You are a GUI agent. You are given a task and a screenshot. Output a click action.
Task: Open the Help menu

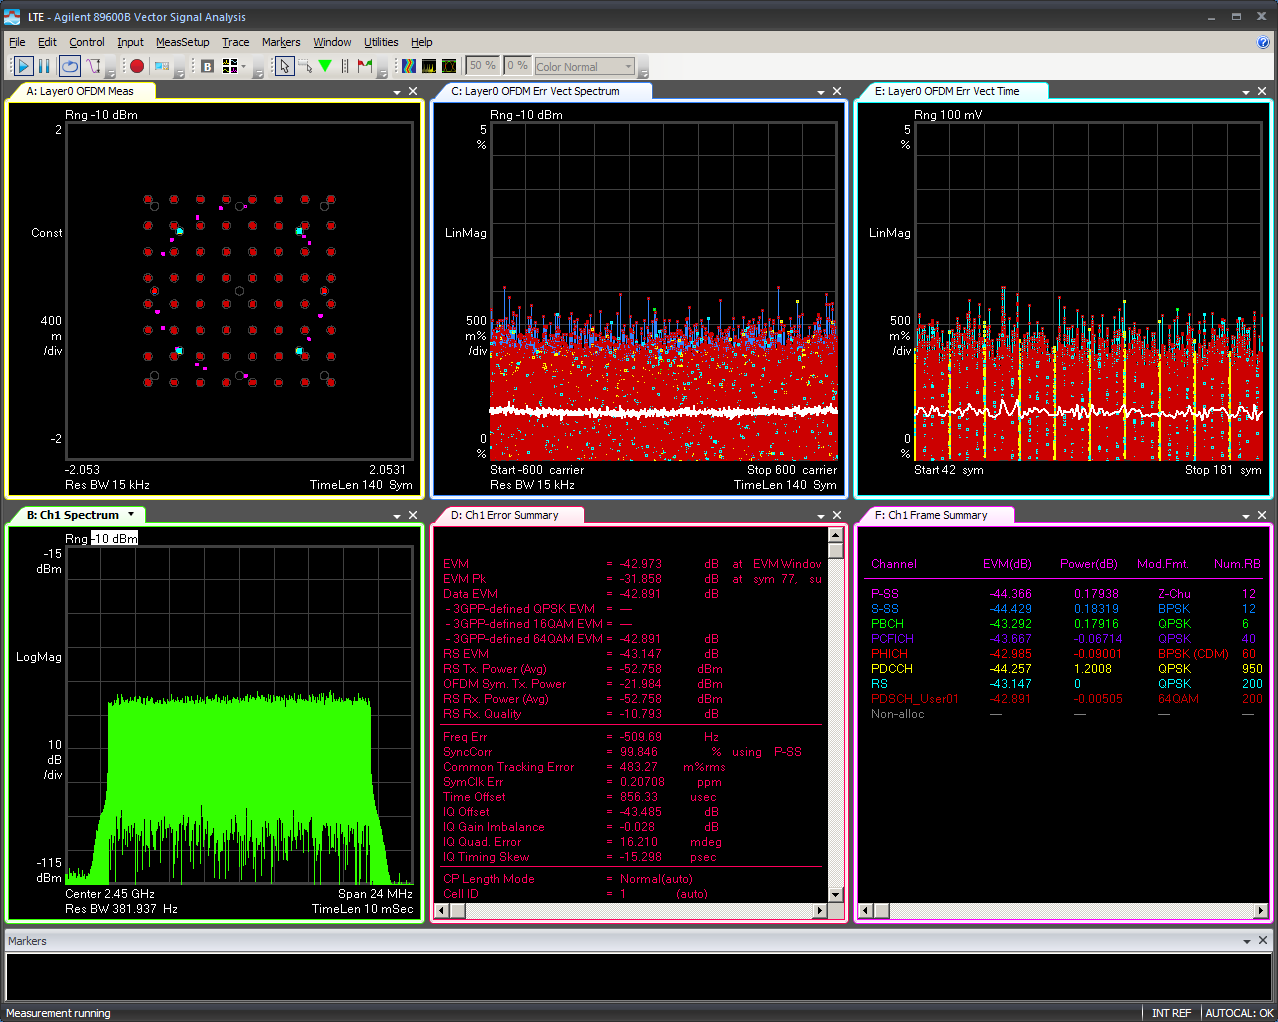(x=422, y=42)
